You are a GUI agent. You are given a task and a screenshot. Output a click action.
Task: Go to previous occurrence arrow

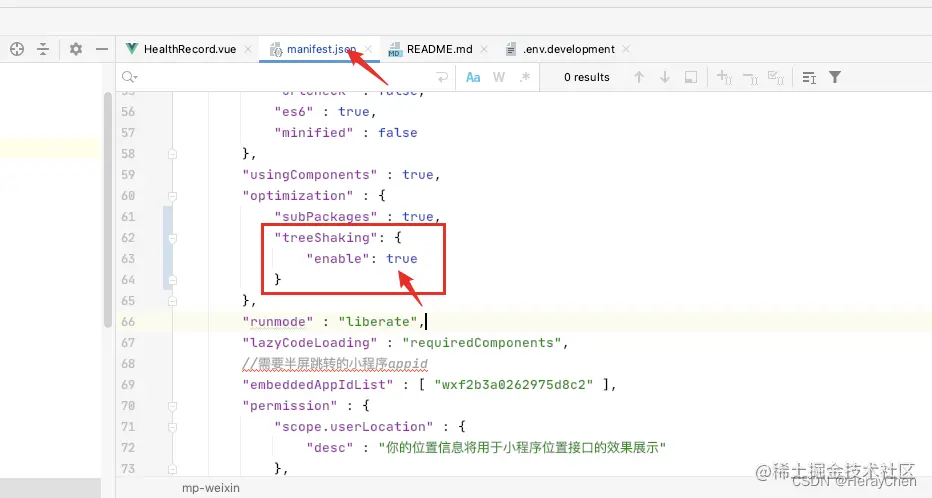coord(639,77)
